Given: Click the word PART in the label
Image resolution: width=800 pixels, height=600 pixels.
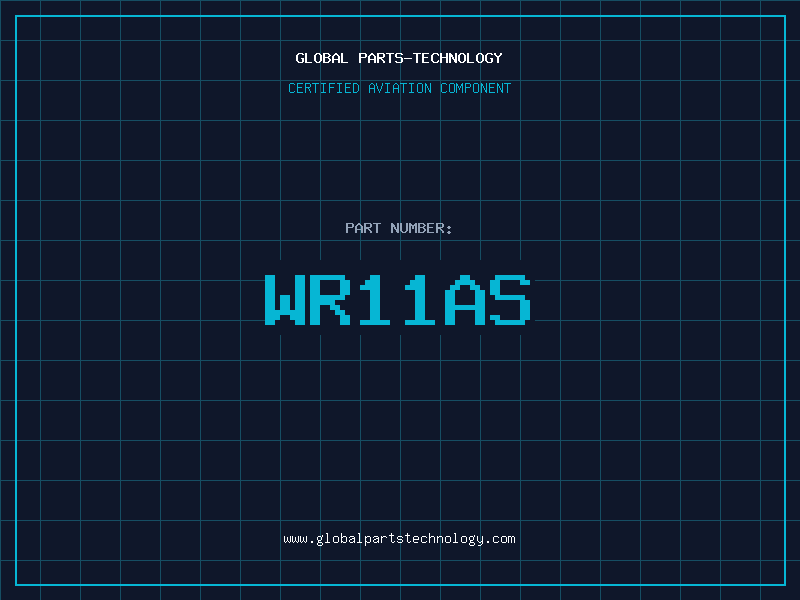Looking at the screenshot, I should click(x=362, y=228).
